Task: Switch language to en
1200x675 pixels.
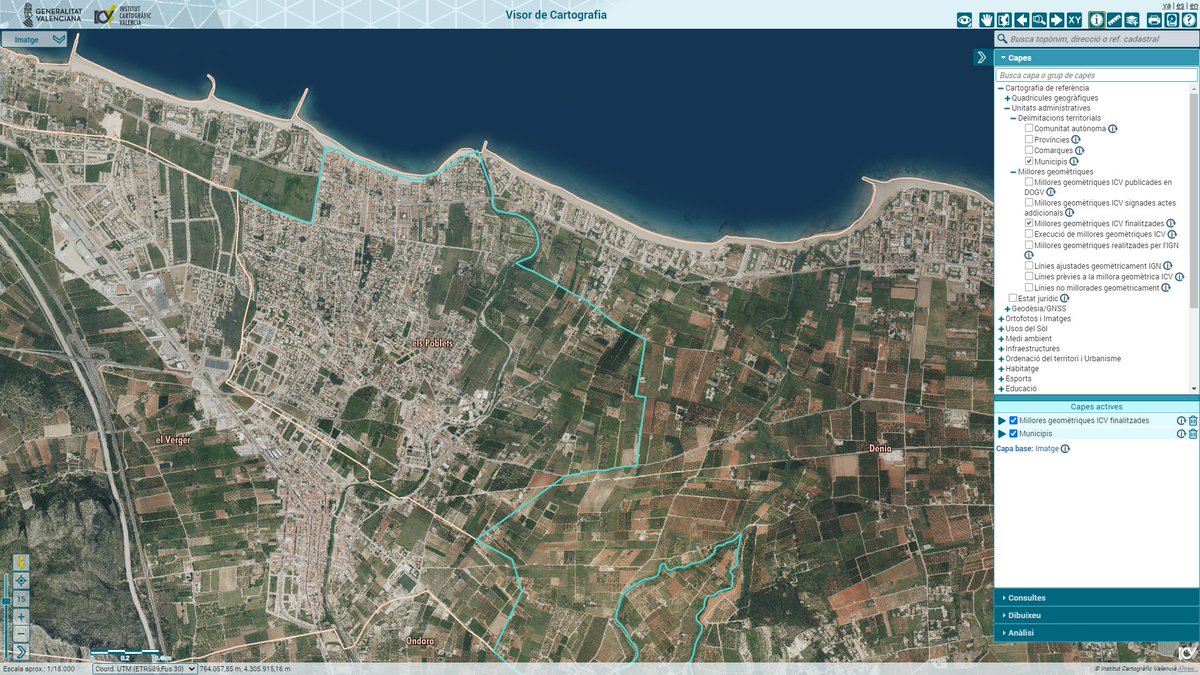Action: [1194, 5]
